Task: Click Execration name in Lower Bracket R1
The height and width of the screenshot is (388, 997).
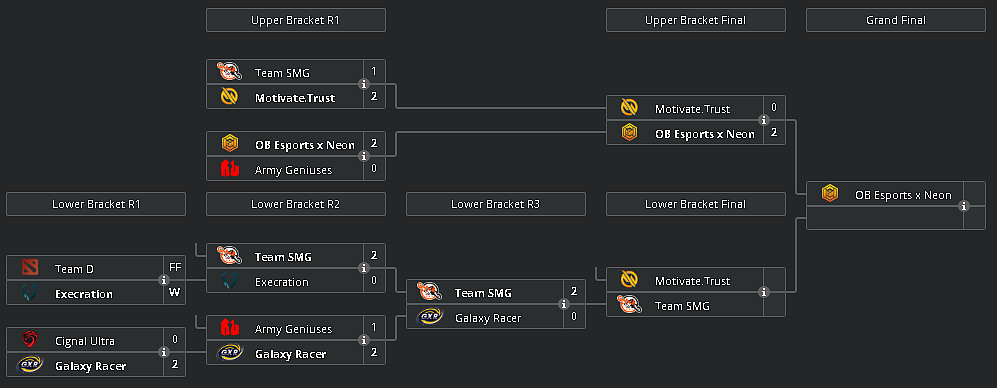Action: tap(84, 293)
